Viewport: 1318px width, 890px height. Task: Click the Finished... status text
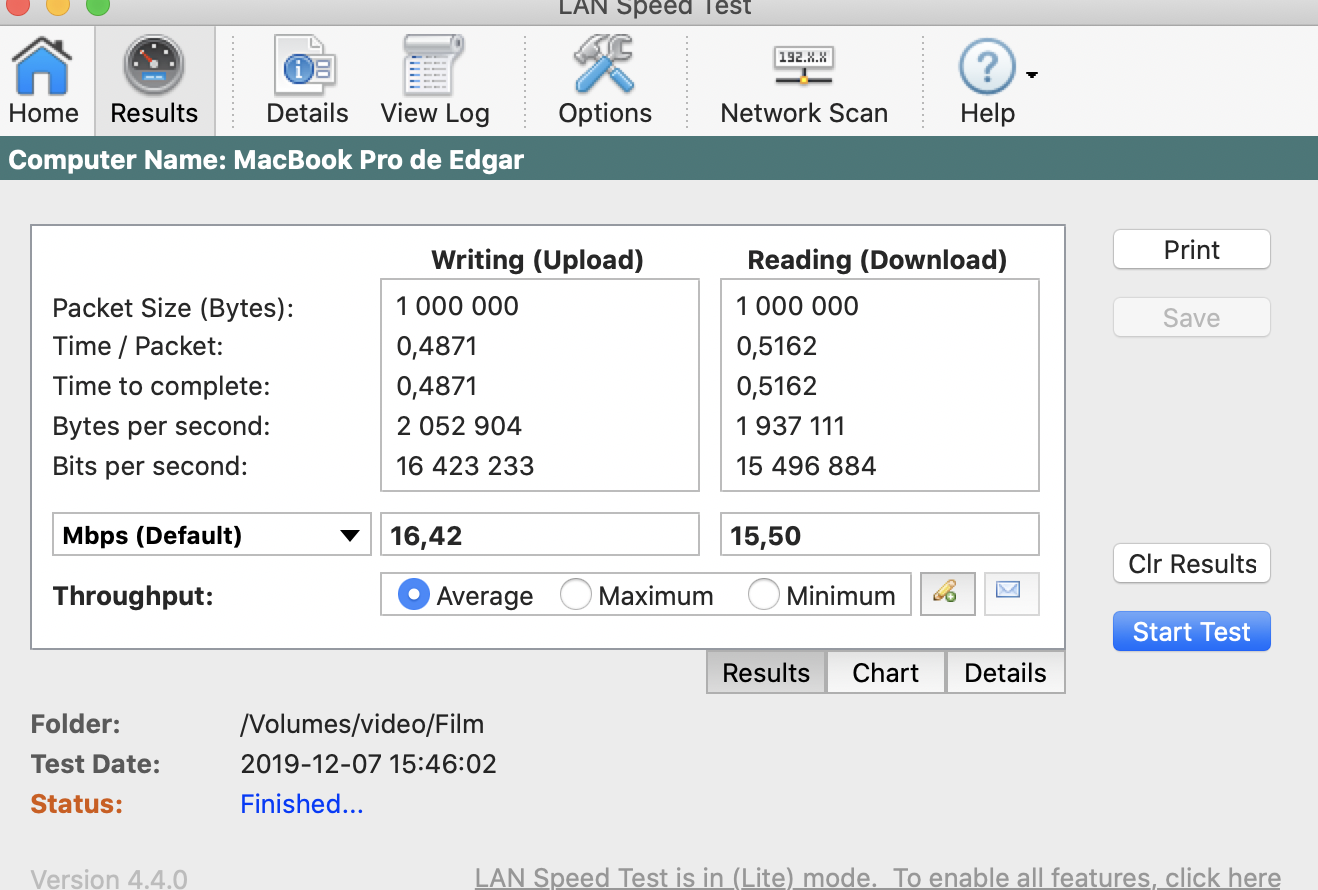click(302, 804)
